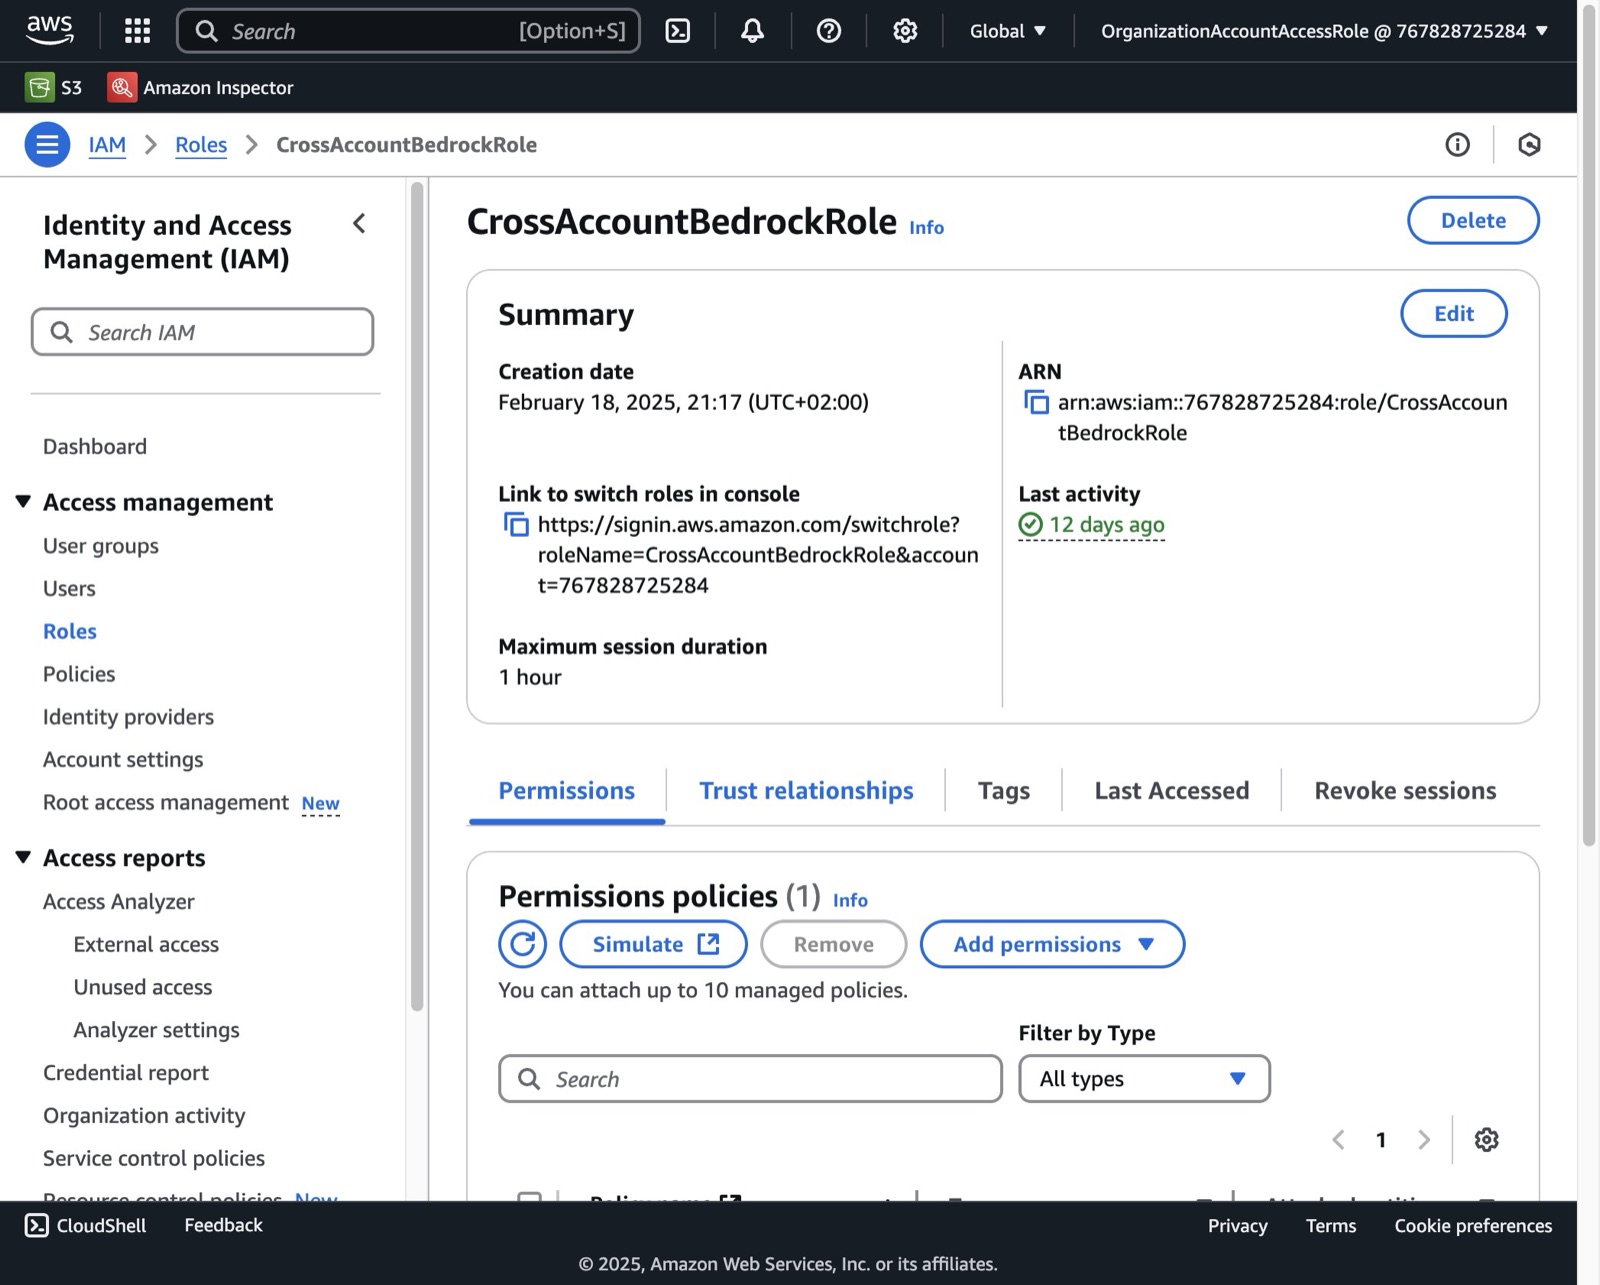Switch to the Trust relationships tab
1600x1285 pixels.
(806, 791)
